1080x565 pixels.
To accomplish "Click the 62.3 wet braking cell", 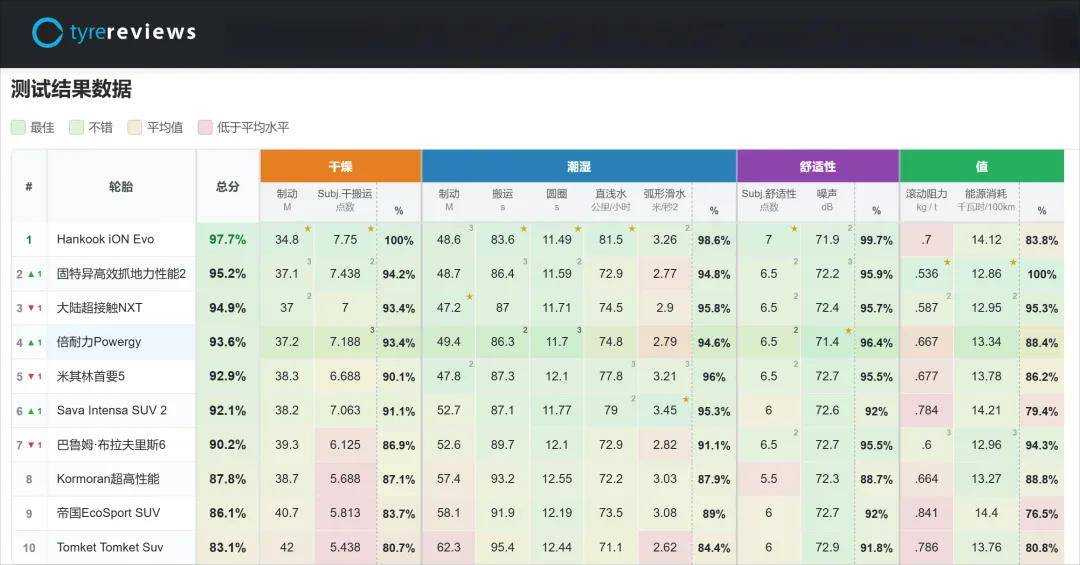I will click(x=448, y=547).
